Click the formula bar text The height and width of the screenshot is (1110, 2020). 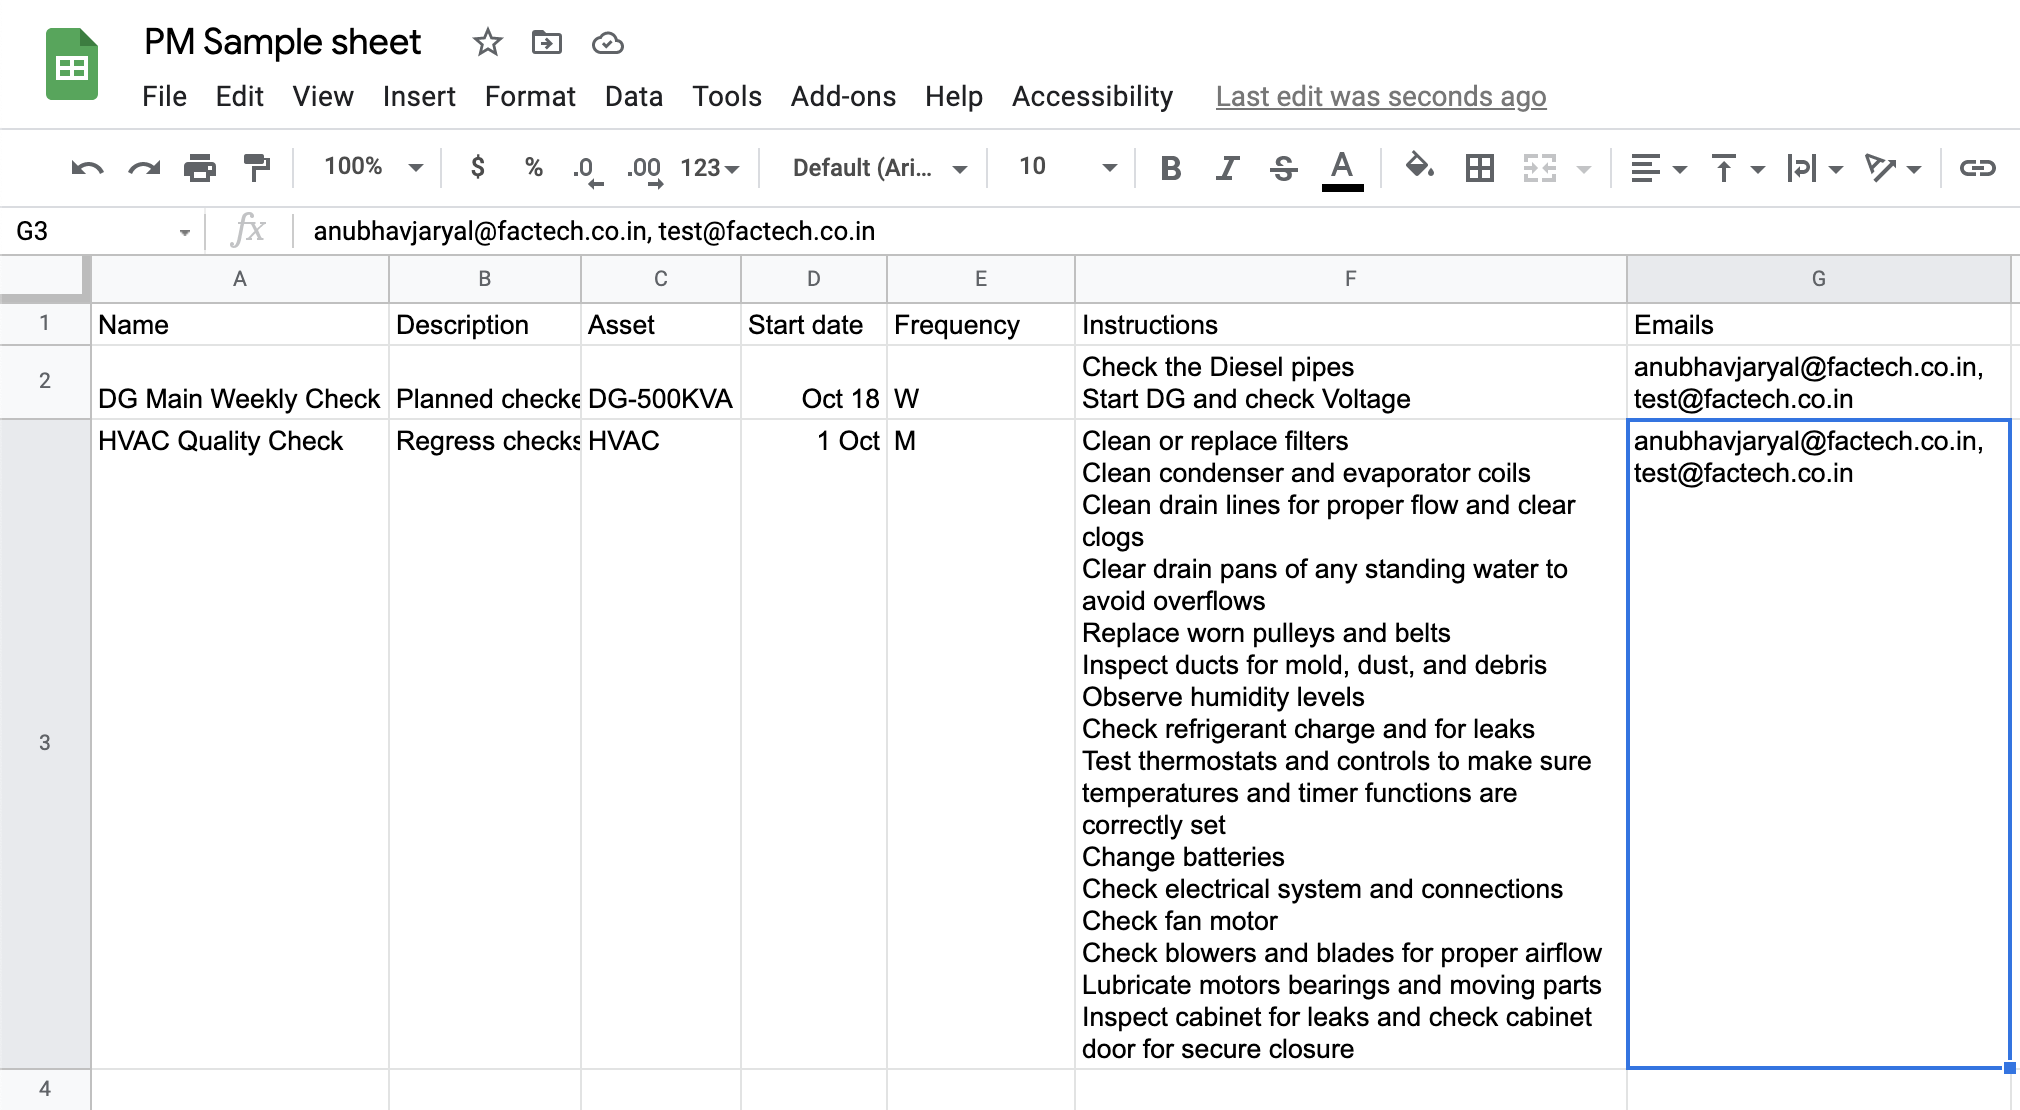point(594,232)
